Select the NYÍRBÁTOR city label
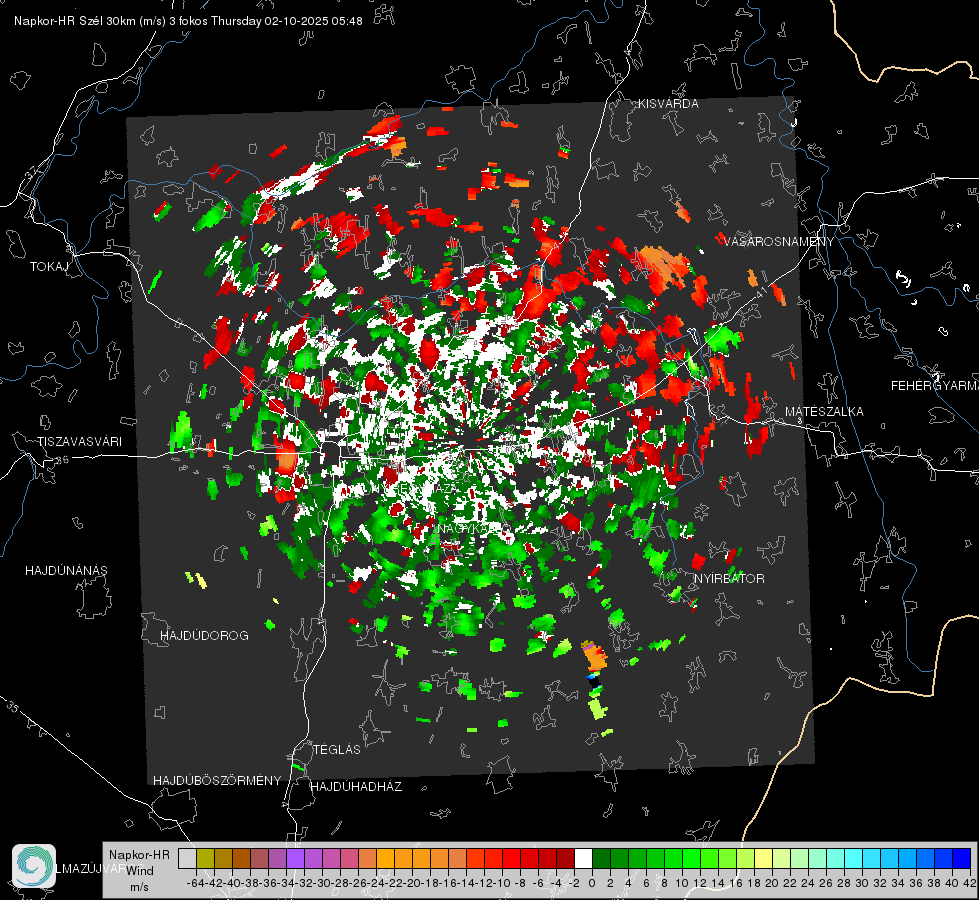 click(x=729, y=579)
